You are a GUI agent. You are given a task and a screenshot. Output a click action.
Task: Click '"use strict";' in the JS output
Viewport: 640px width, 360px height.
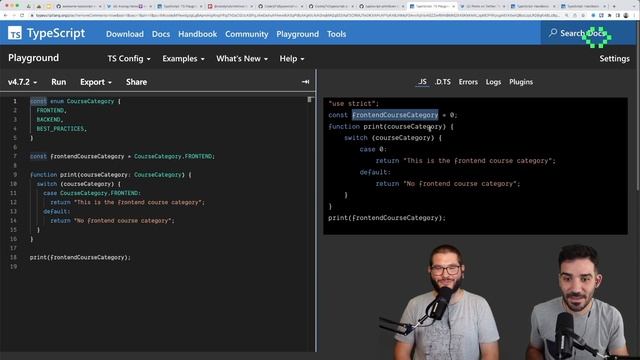pyautogui.click(x=353, y=104)
